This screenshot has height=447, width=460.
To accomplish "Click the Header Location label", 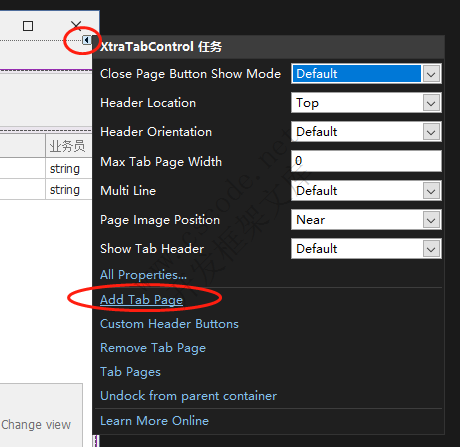I will pyautogui.click(x=148, y=103).
